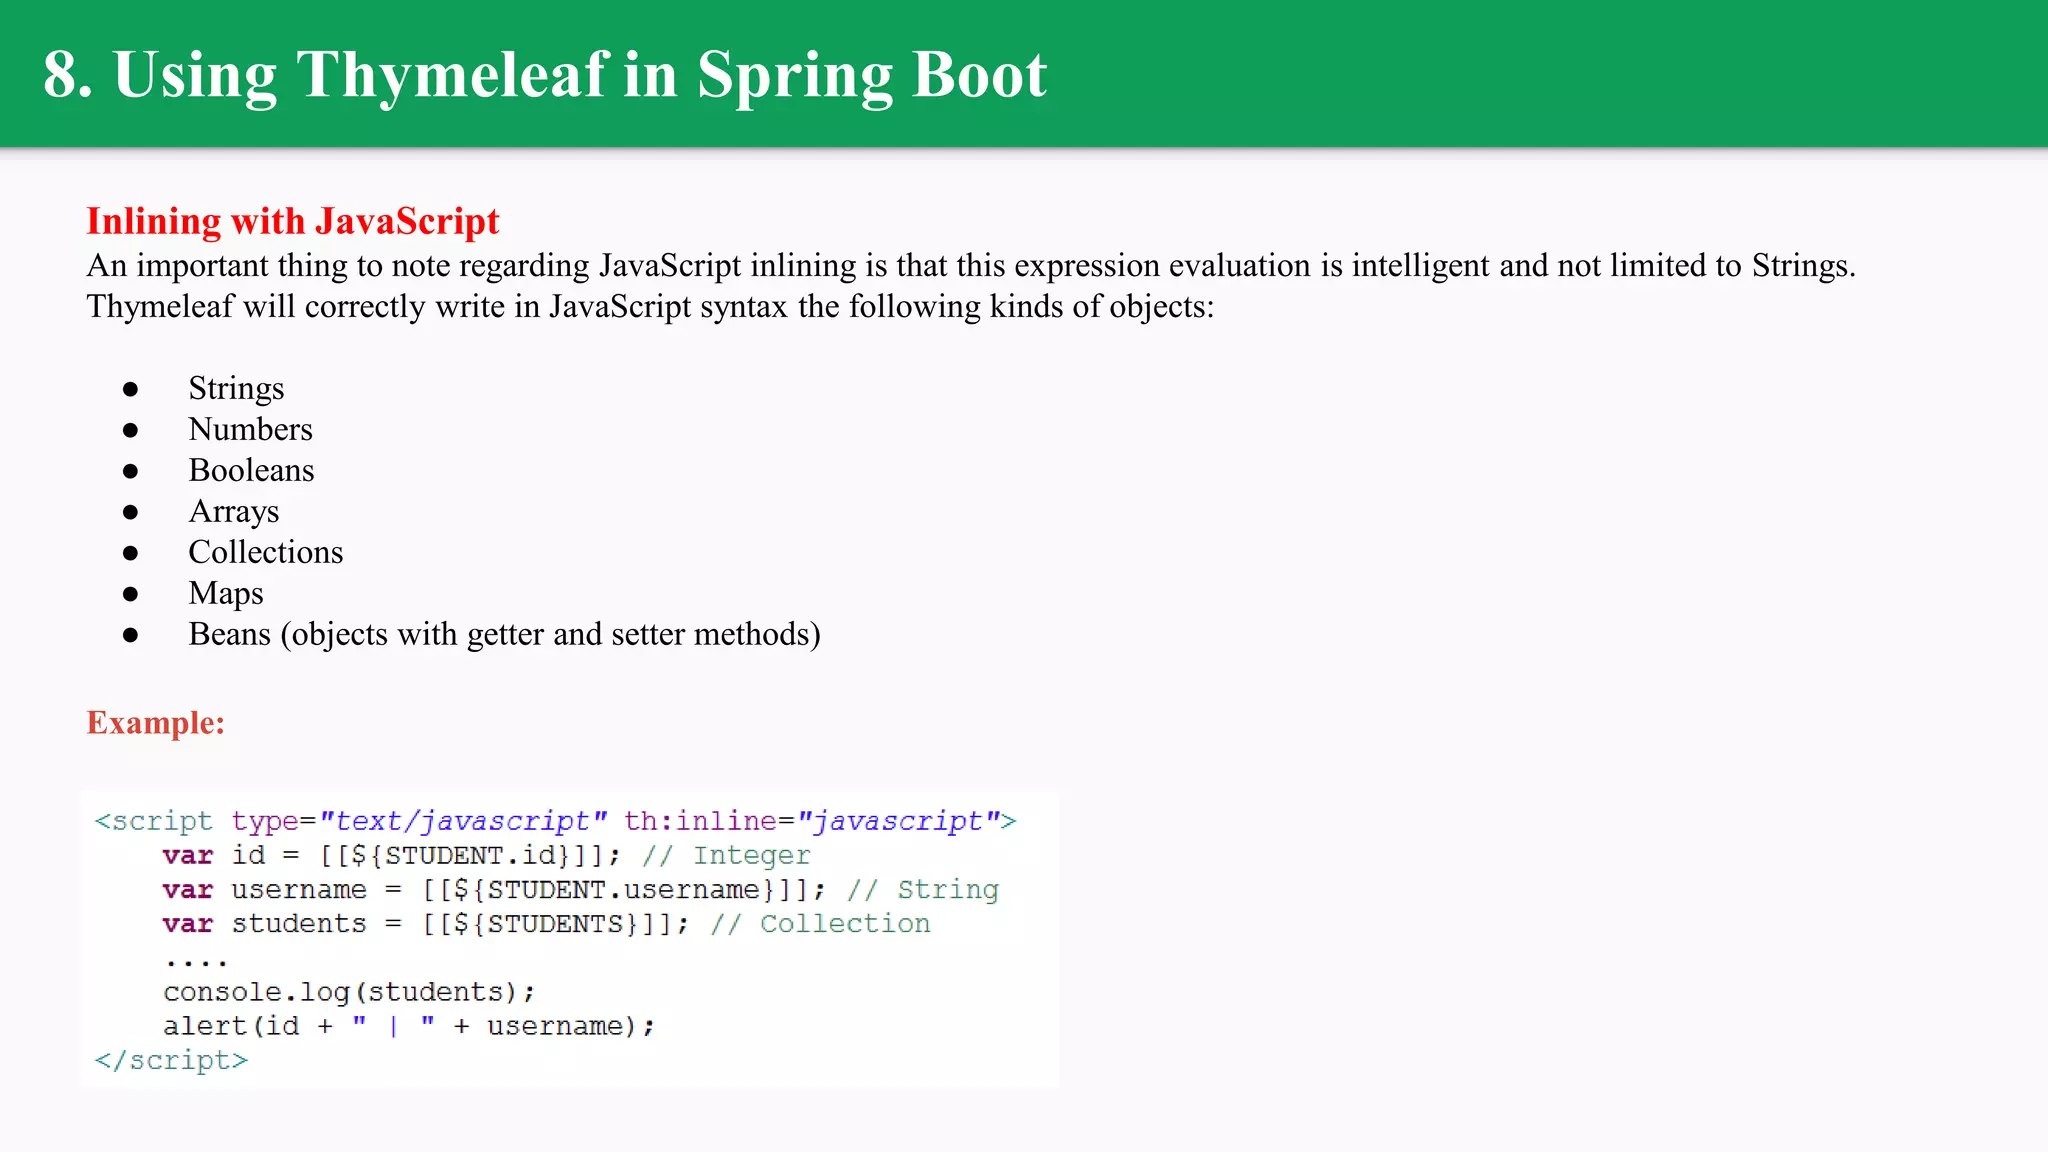The width and height of the screenshot is (2048, 1152).
Task: Click the 'Maps' bullet item
Action: pos(226,593)
